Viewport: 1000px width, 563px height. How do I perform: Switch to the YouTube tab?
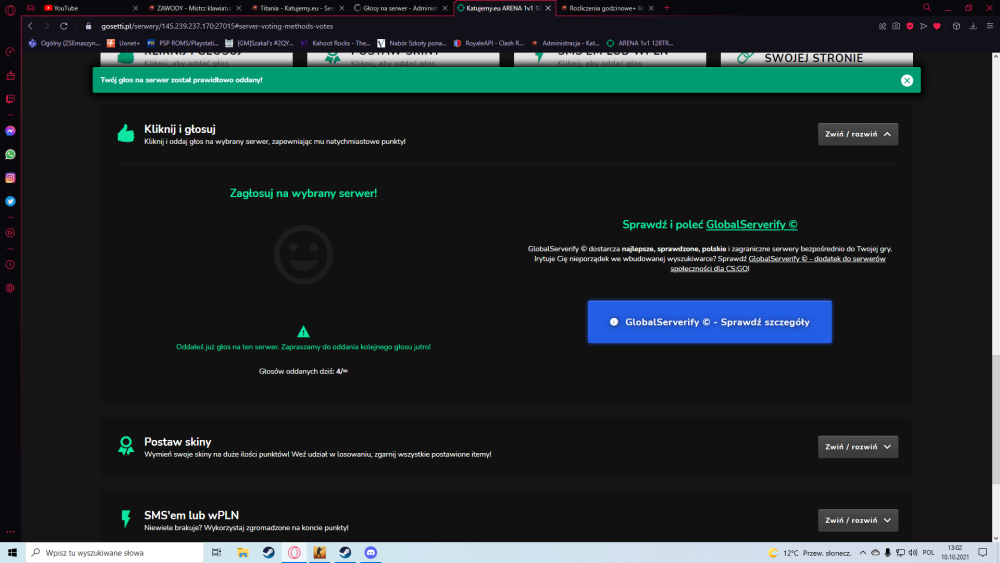[x=89, y=8]
